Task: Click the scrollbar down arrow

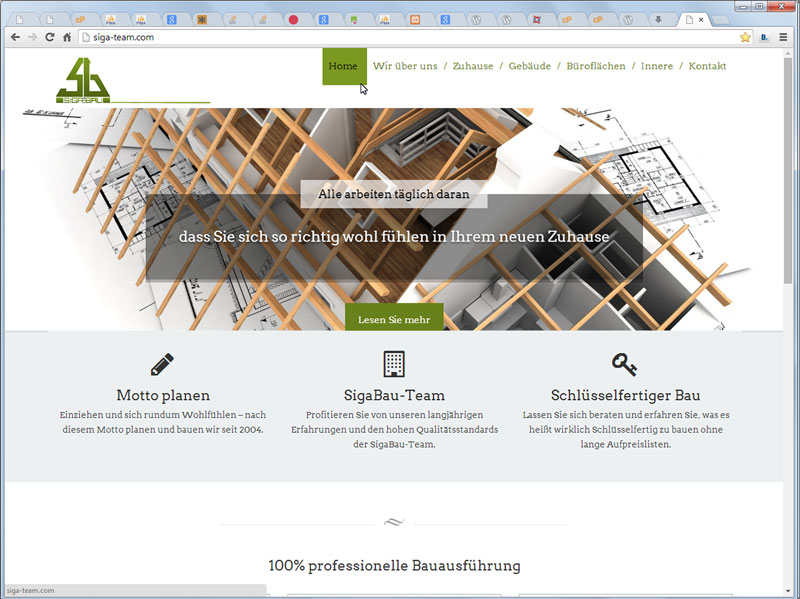Action: click(x=788, y=591)
